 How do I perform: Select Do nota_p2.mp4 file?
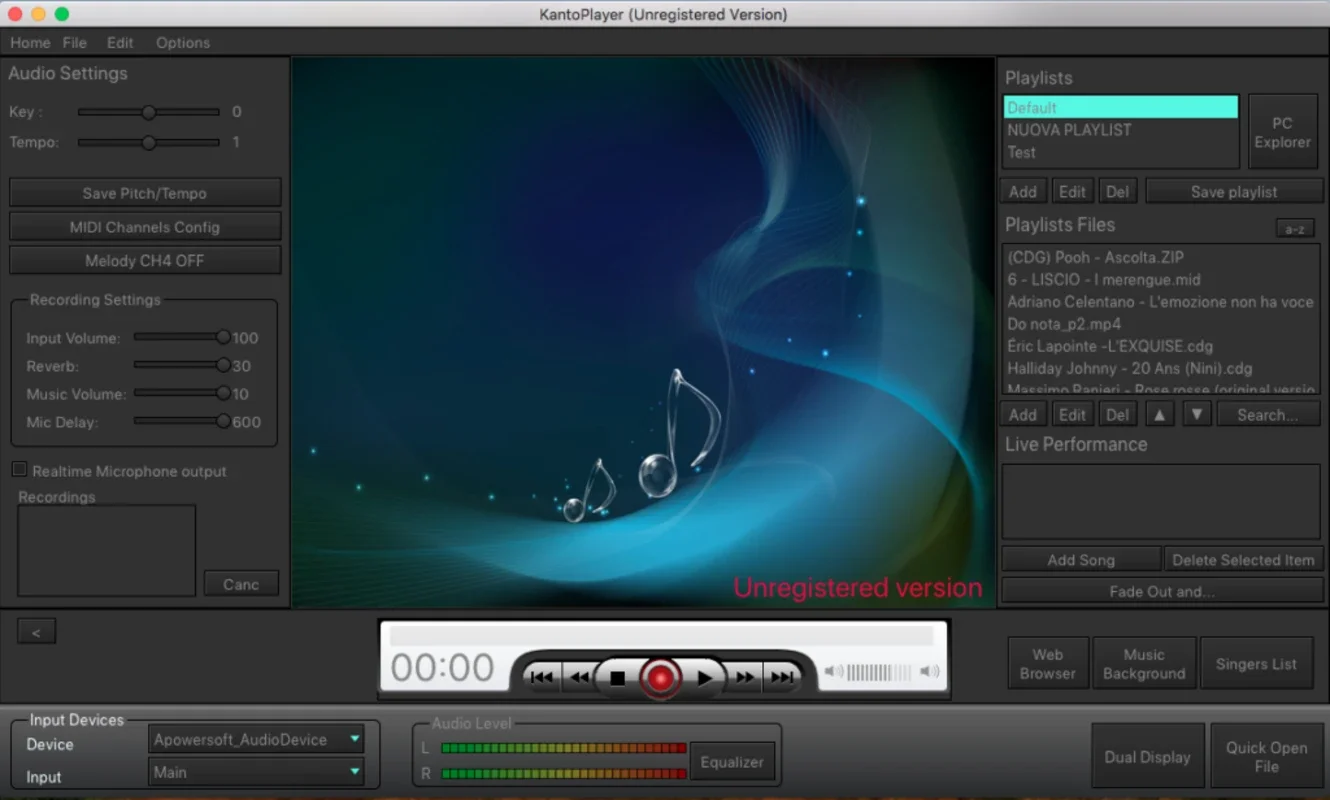click(x=1160, y=323)
